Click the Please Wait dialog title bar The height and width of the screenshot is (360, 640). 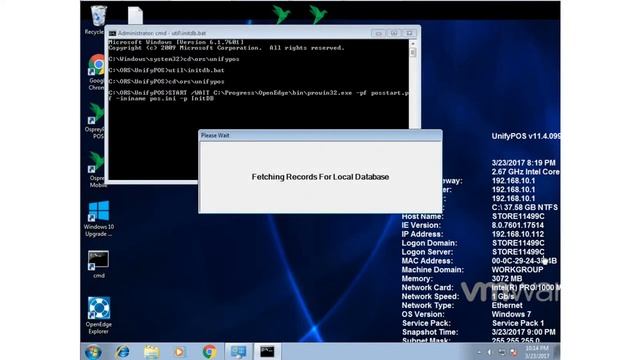coord(320,136)
